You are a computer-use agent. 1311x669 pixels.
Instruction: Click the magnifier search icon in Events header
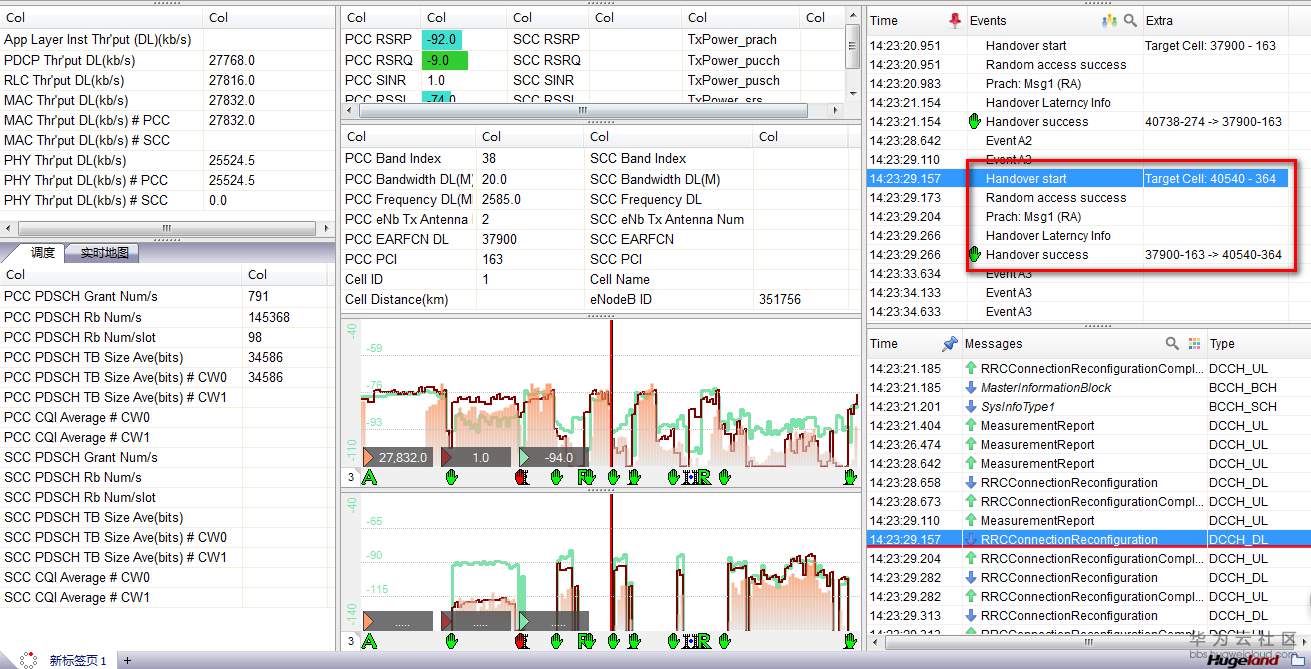click(1130, 20)
